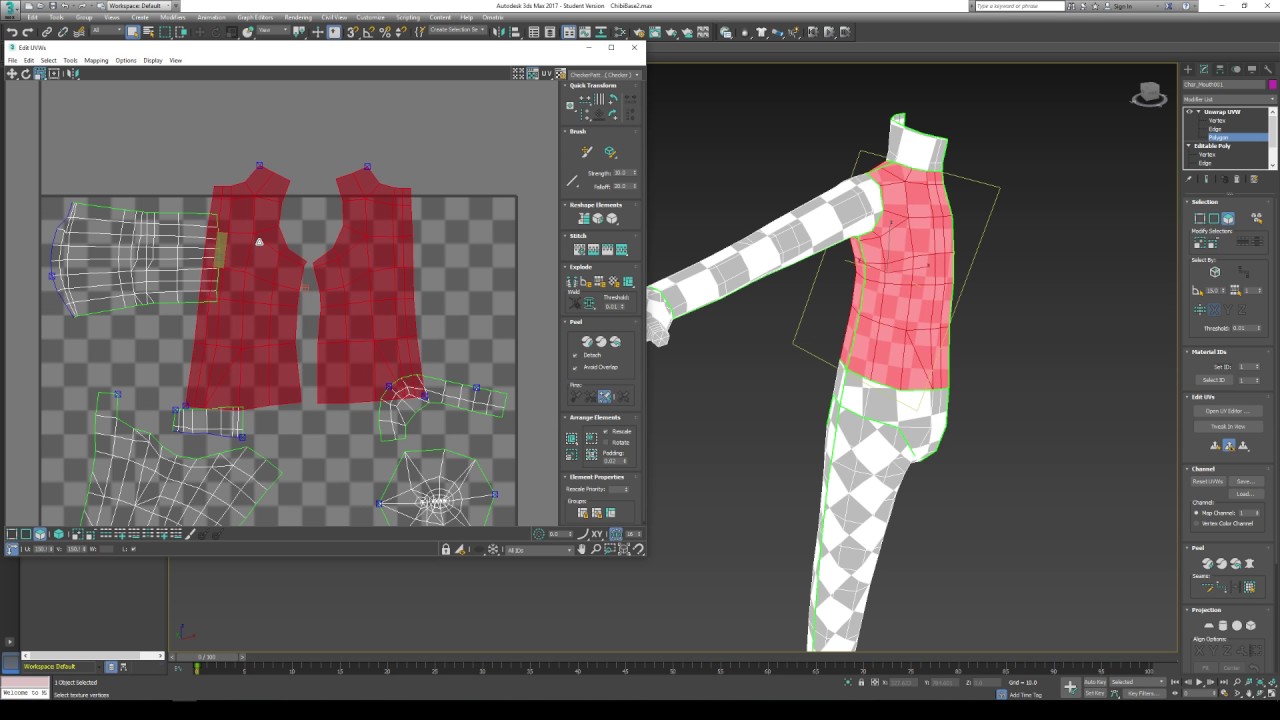Click the Undo arrow in main toolbar
The width and height of the screenshot is (1280, 720).
point(12,32)
